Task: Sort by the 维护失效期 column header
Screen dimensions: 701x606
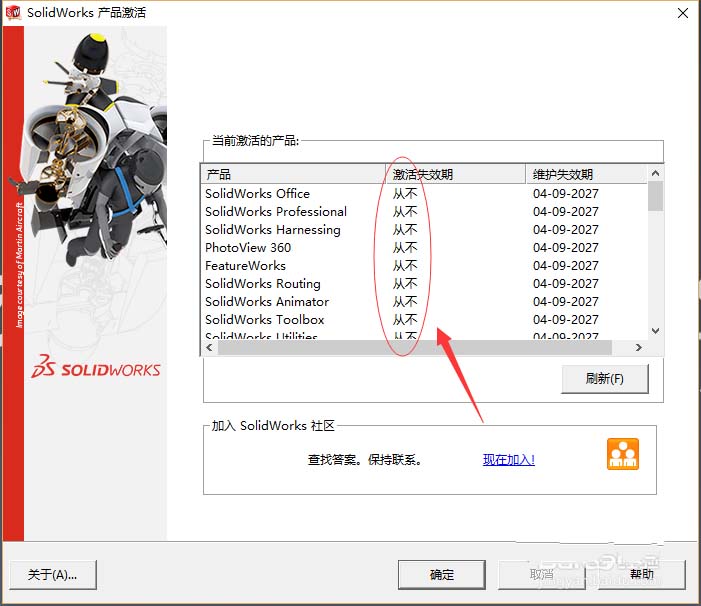Action: pyautogui.click(x=586, y=174)
